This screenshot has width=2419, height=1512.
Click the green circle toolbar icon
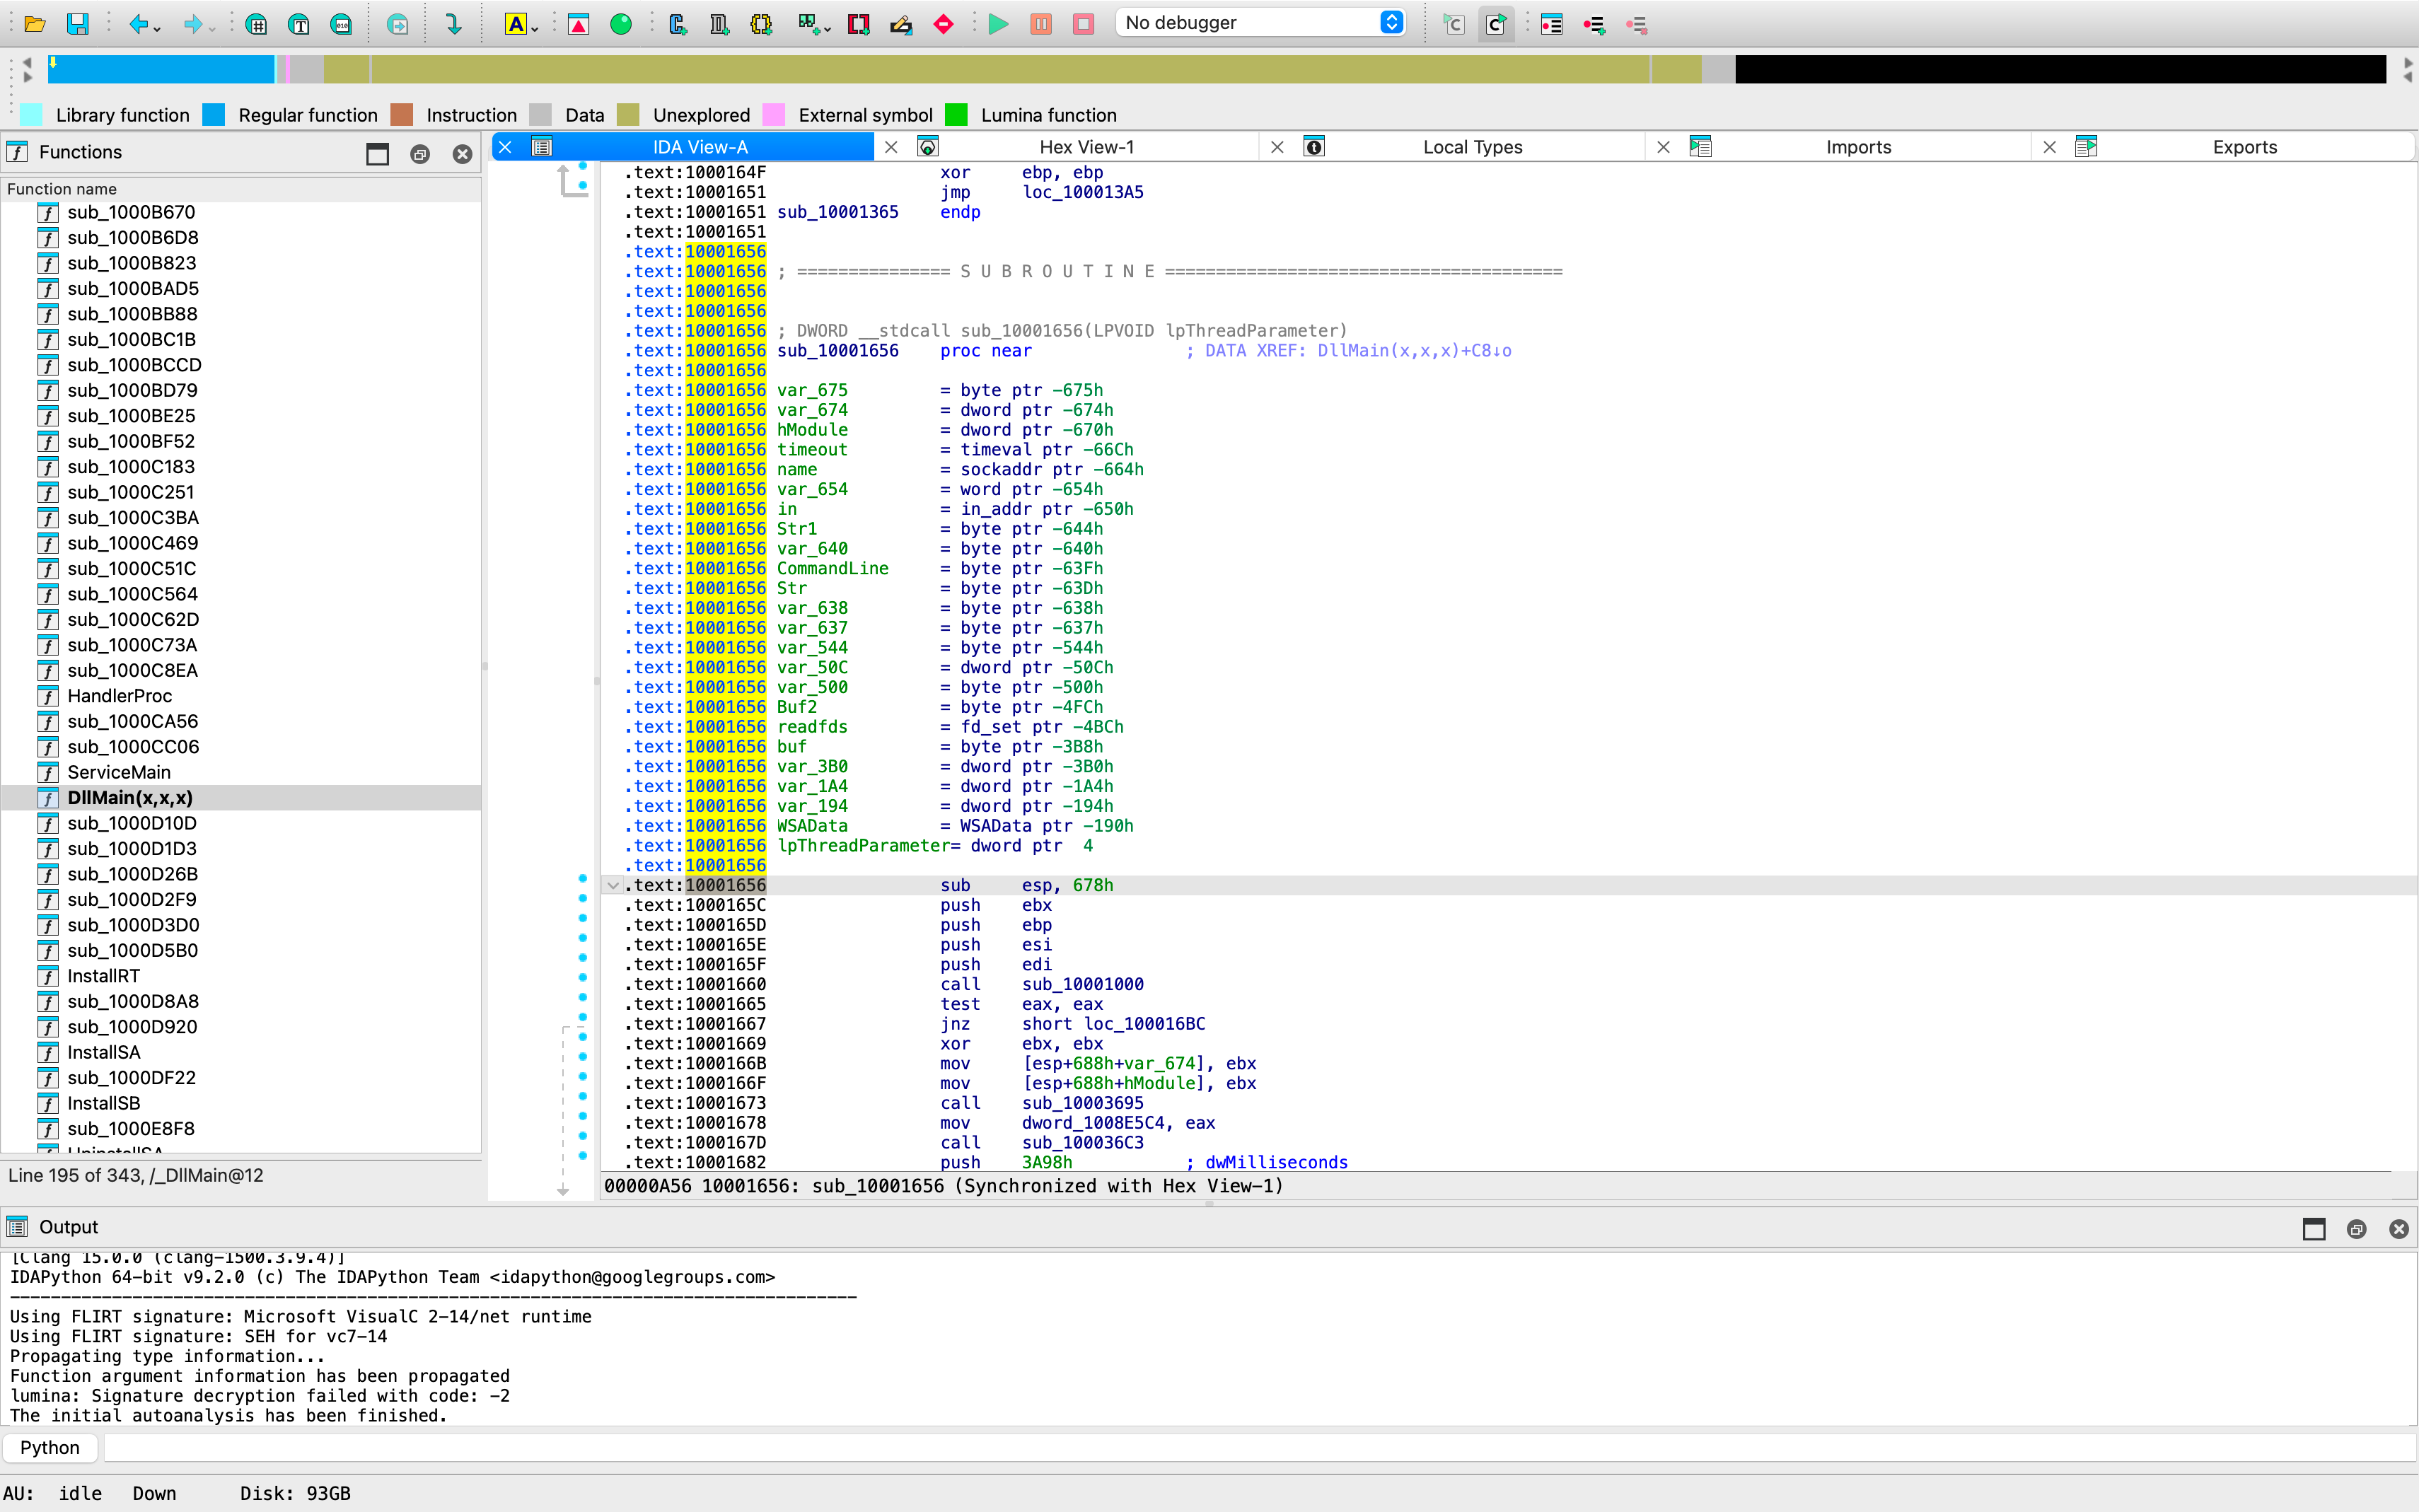pyautogui.click(x=621, y=24)
